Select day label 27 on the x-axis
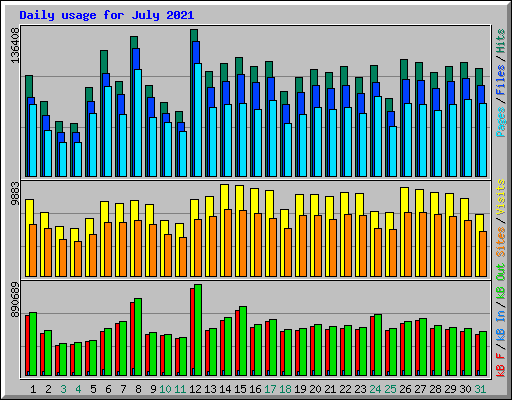 [x=420, y=389]
